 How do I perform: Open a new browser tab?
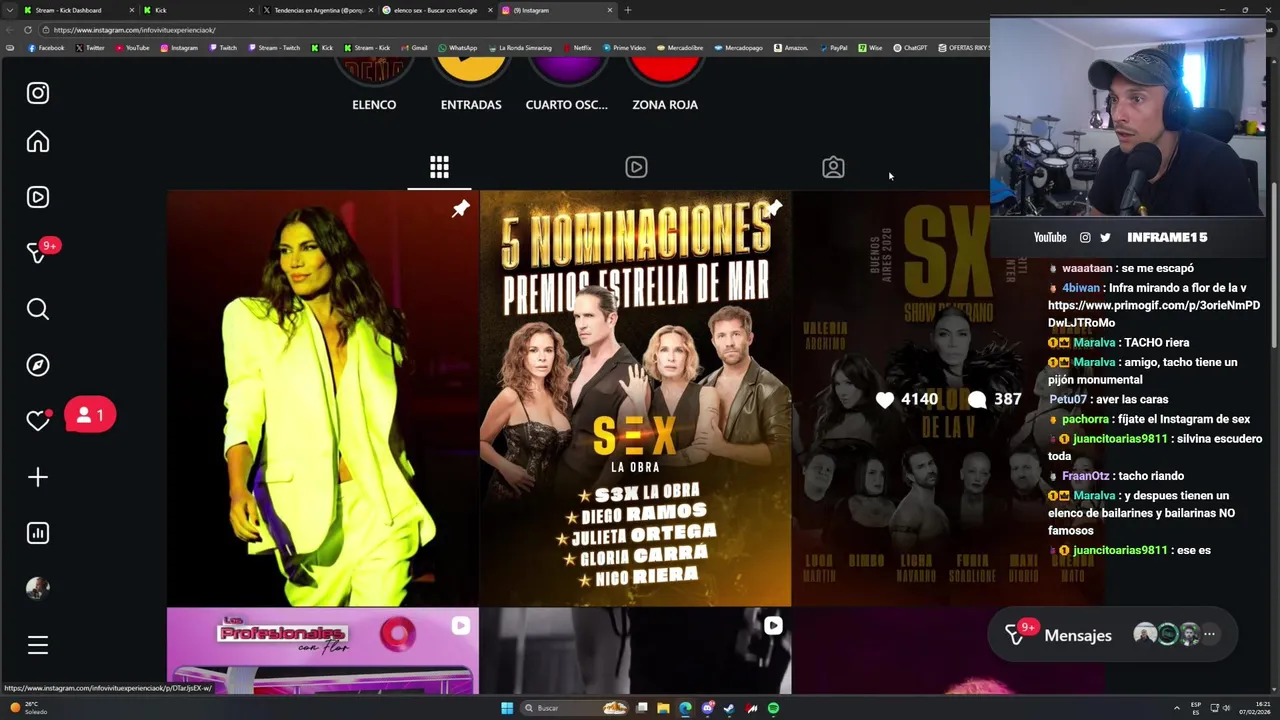coord(628,10)
